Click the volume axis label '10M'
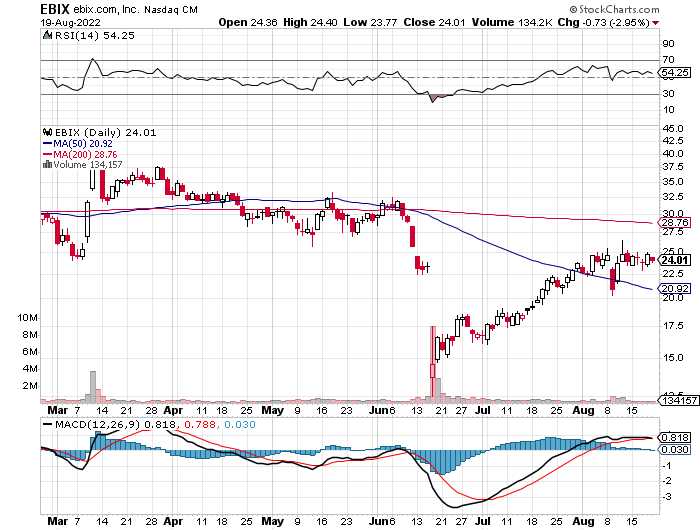 pyautogui.click(x=28, y=318)
